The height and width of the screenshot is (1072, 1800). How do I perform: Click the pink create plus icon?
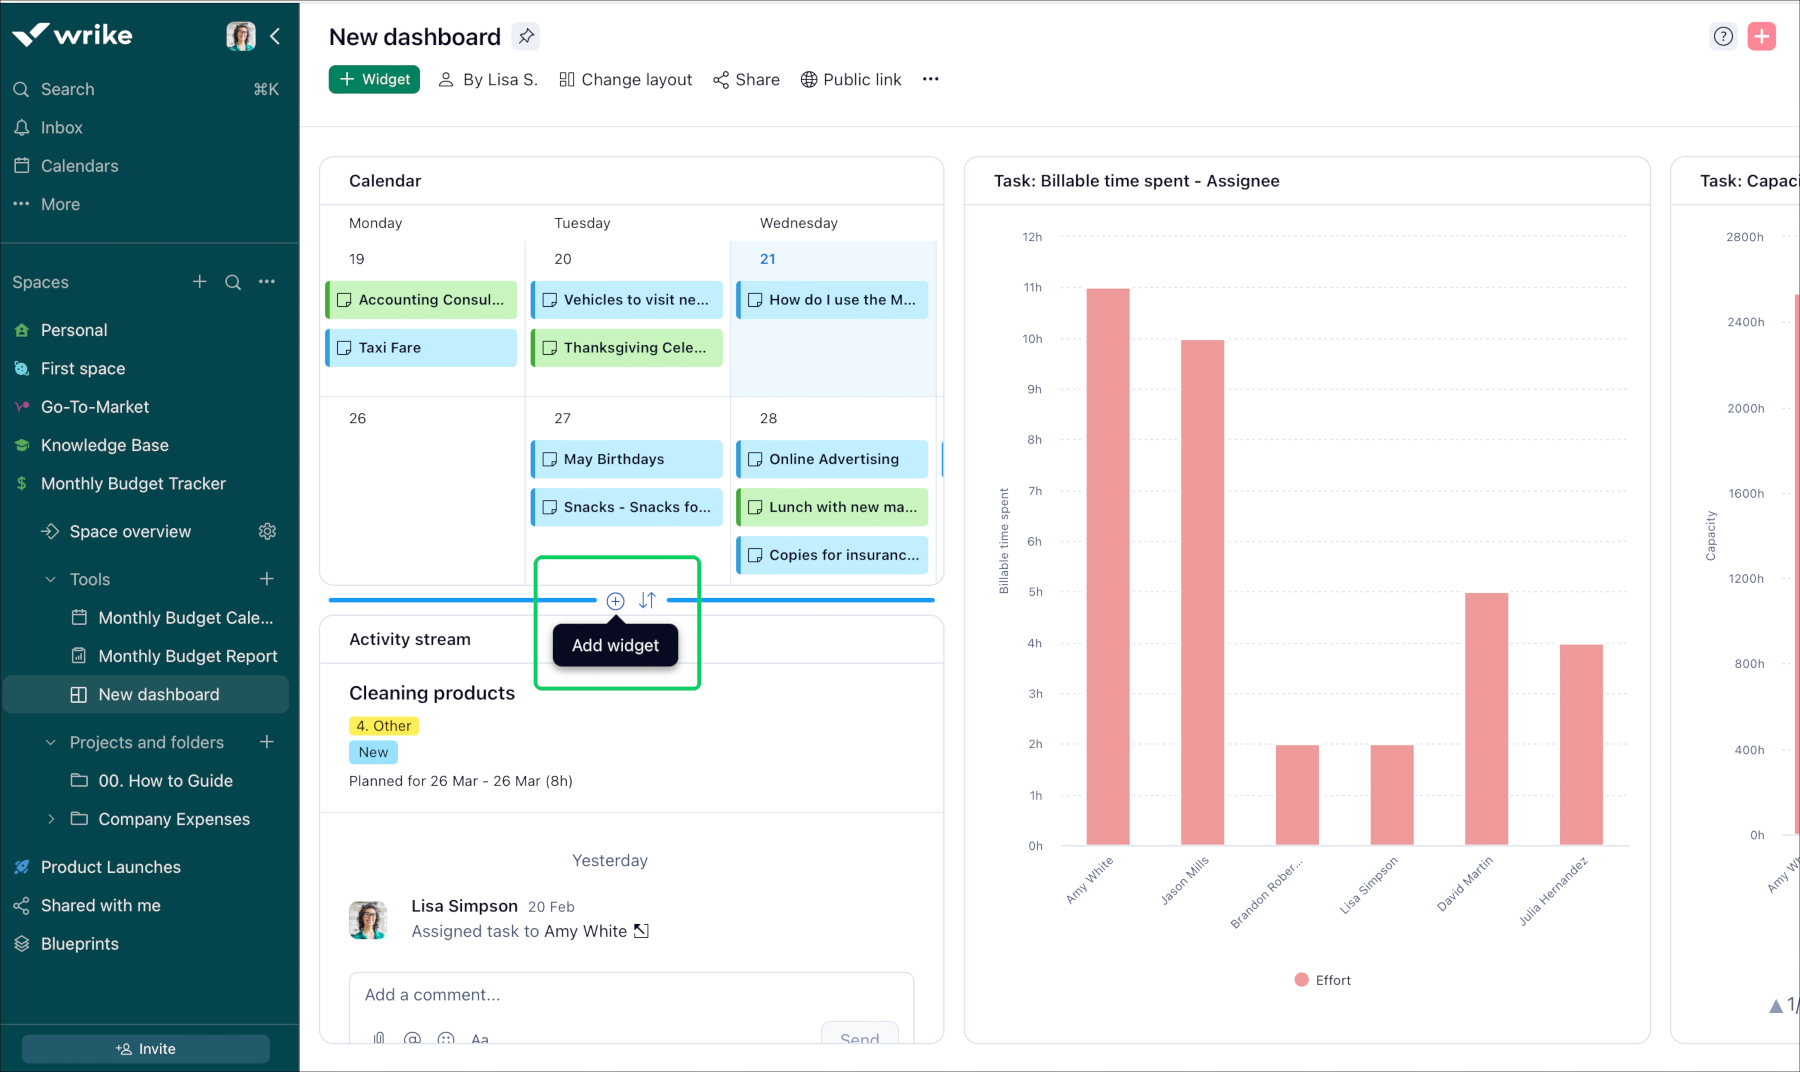coord(1762,35)
